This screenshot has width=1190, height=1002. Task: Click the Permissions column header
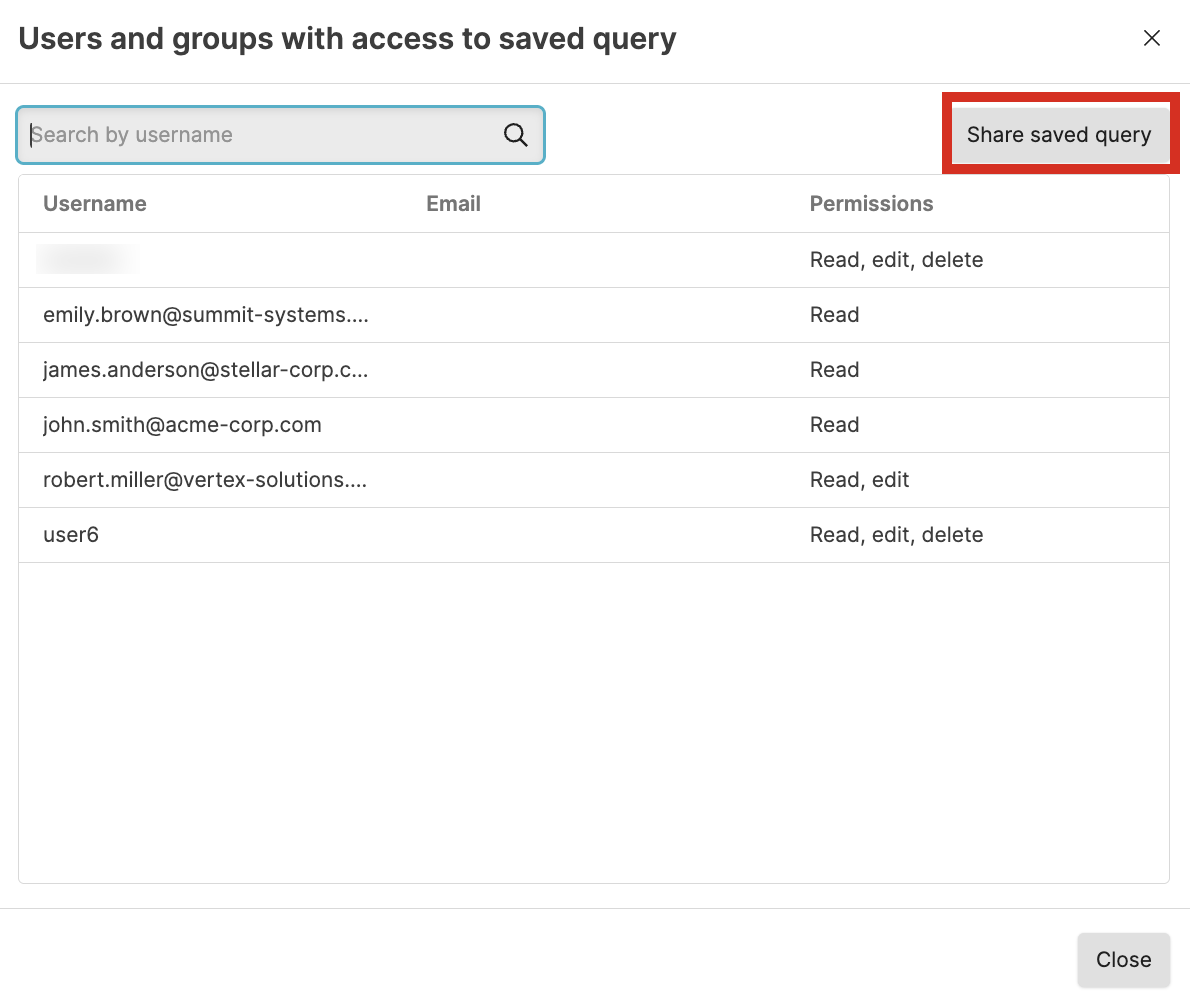pyautogui.click(x=871, y=204)
